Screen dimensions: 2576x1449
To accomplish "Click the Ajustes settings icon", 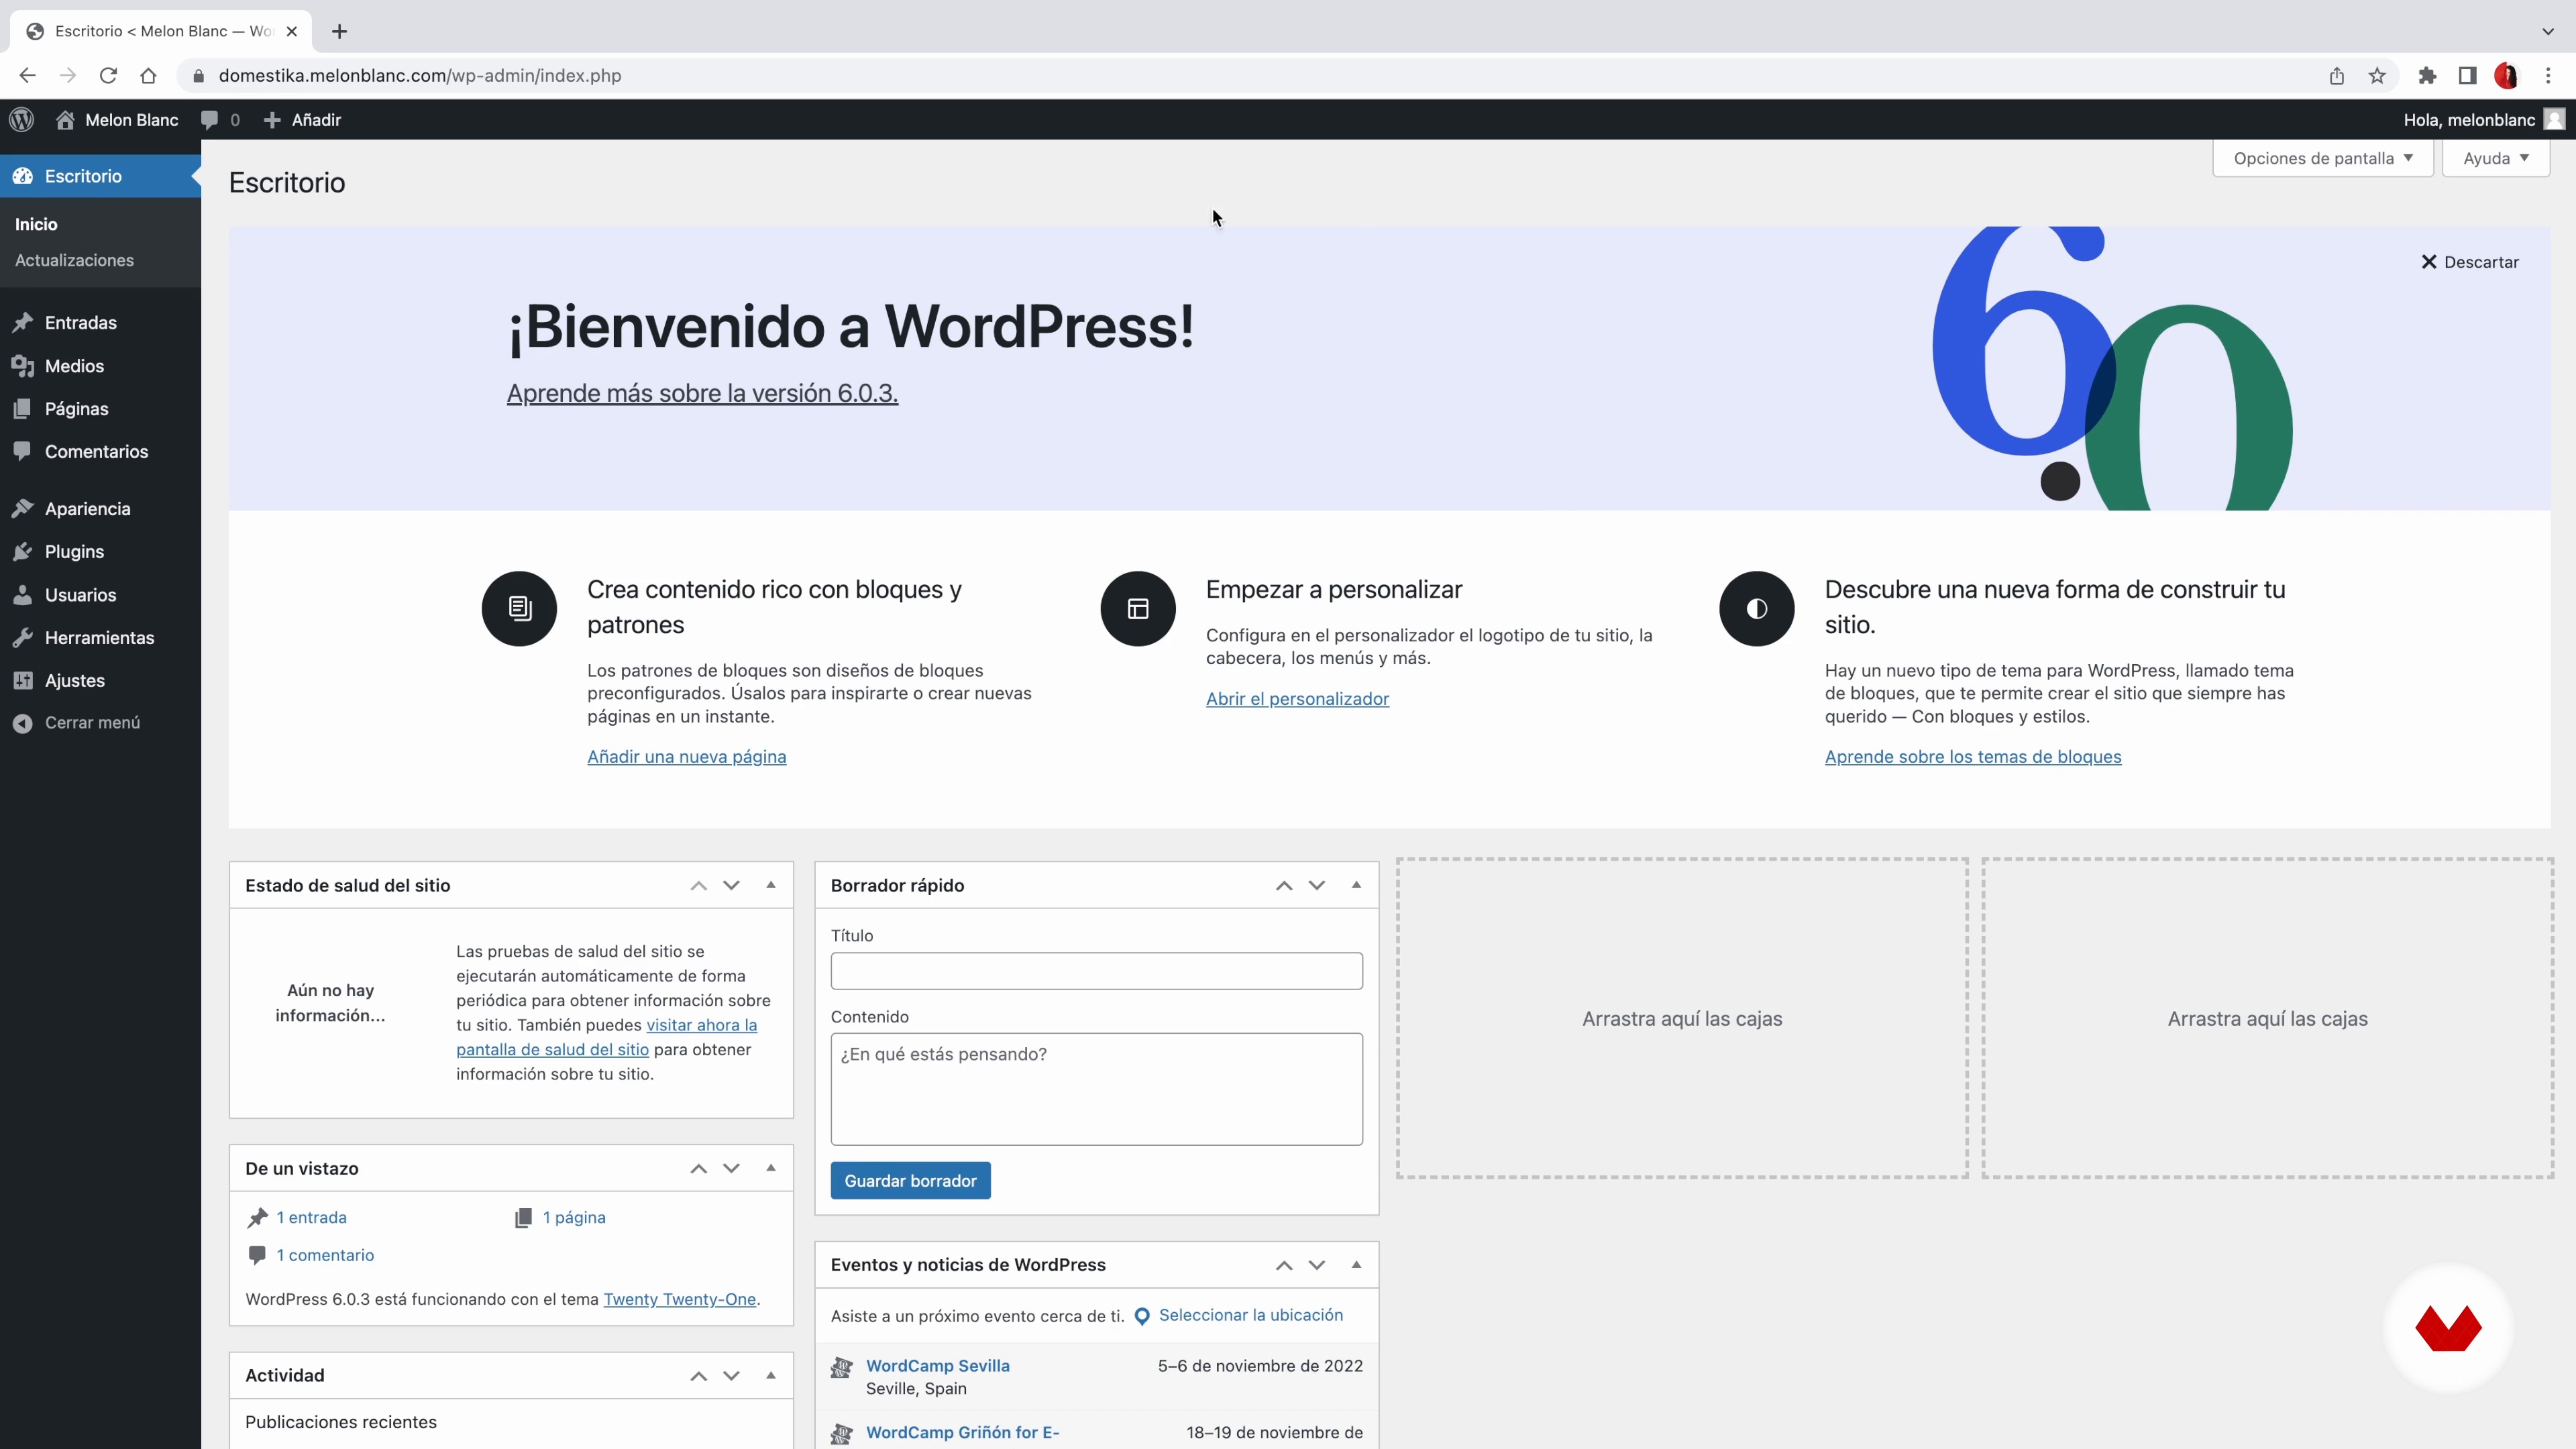I will [23, 681].
